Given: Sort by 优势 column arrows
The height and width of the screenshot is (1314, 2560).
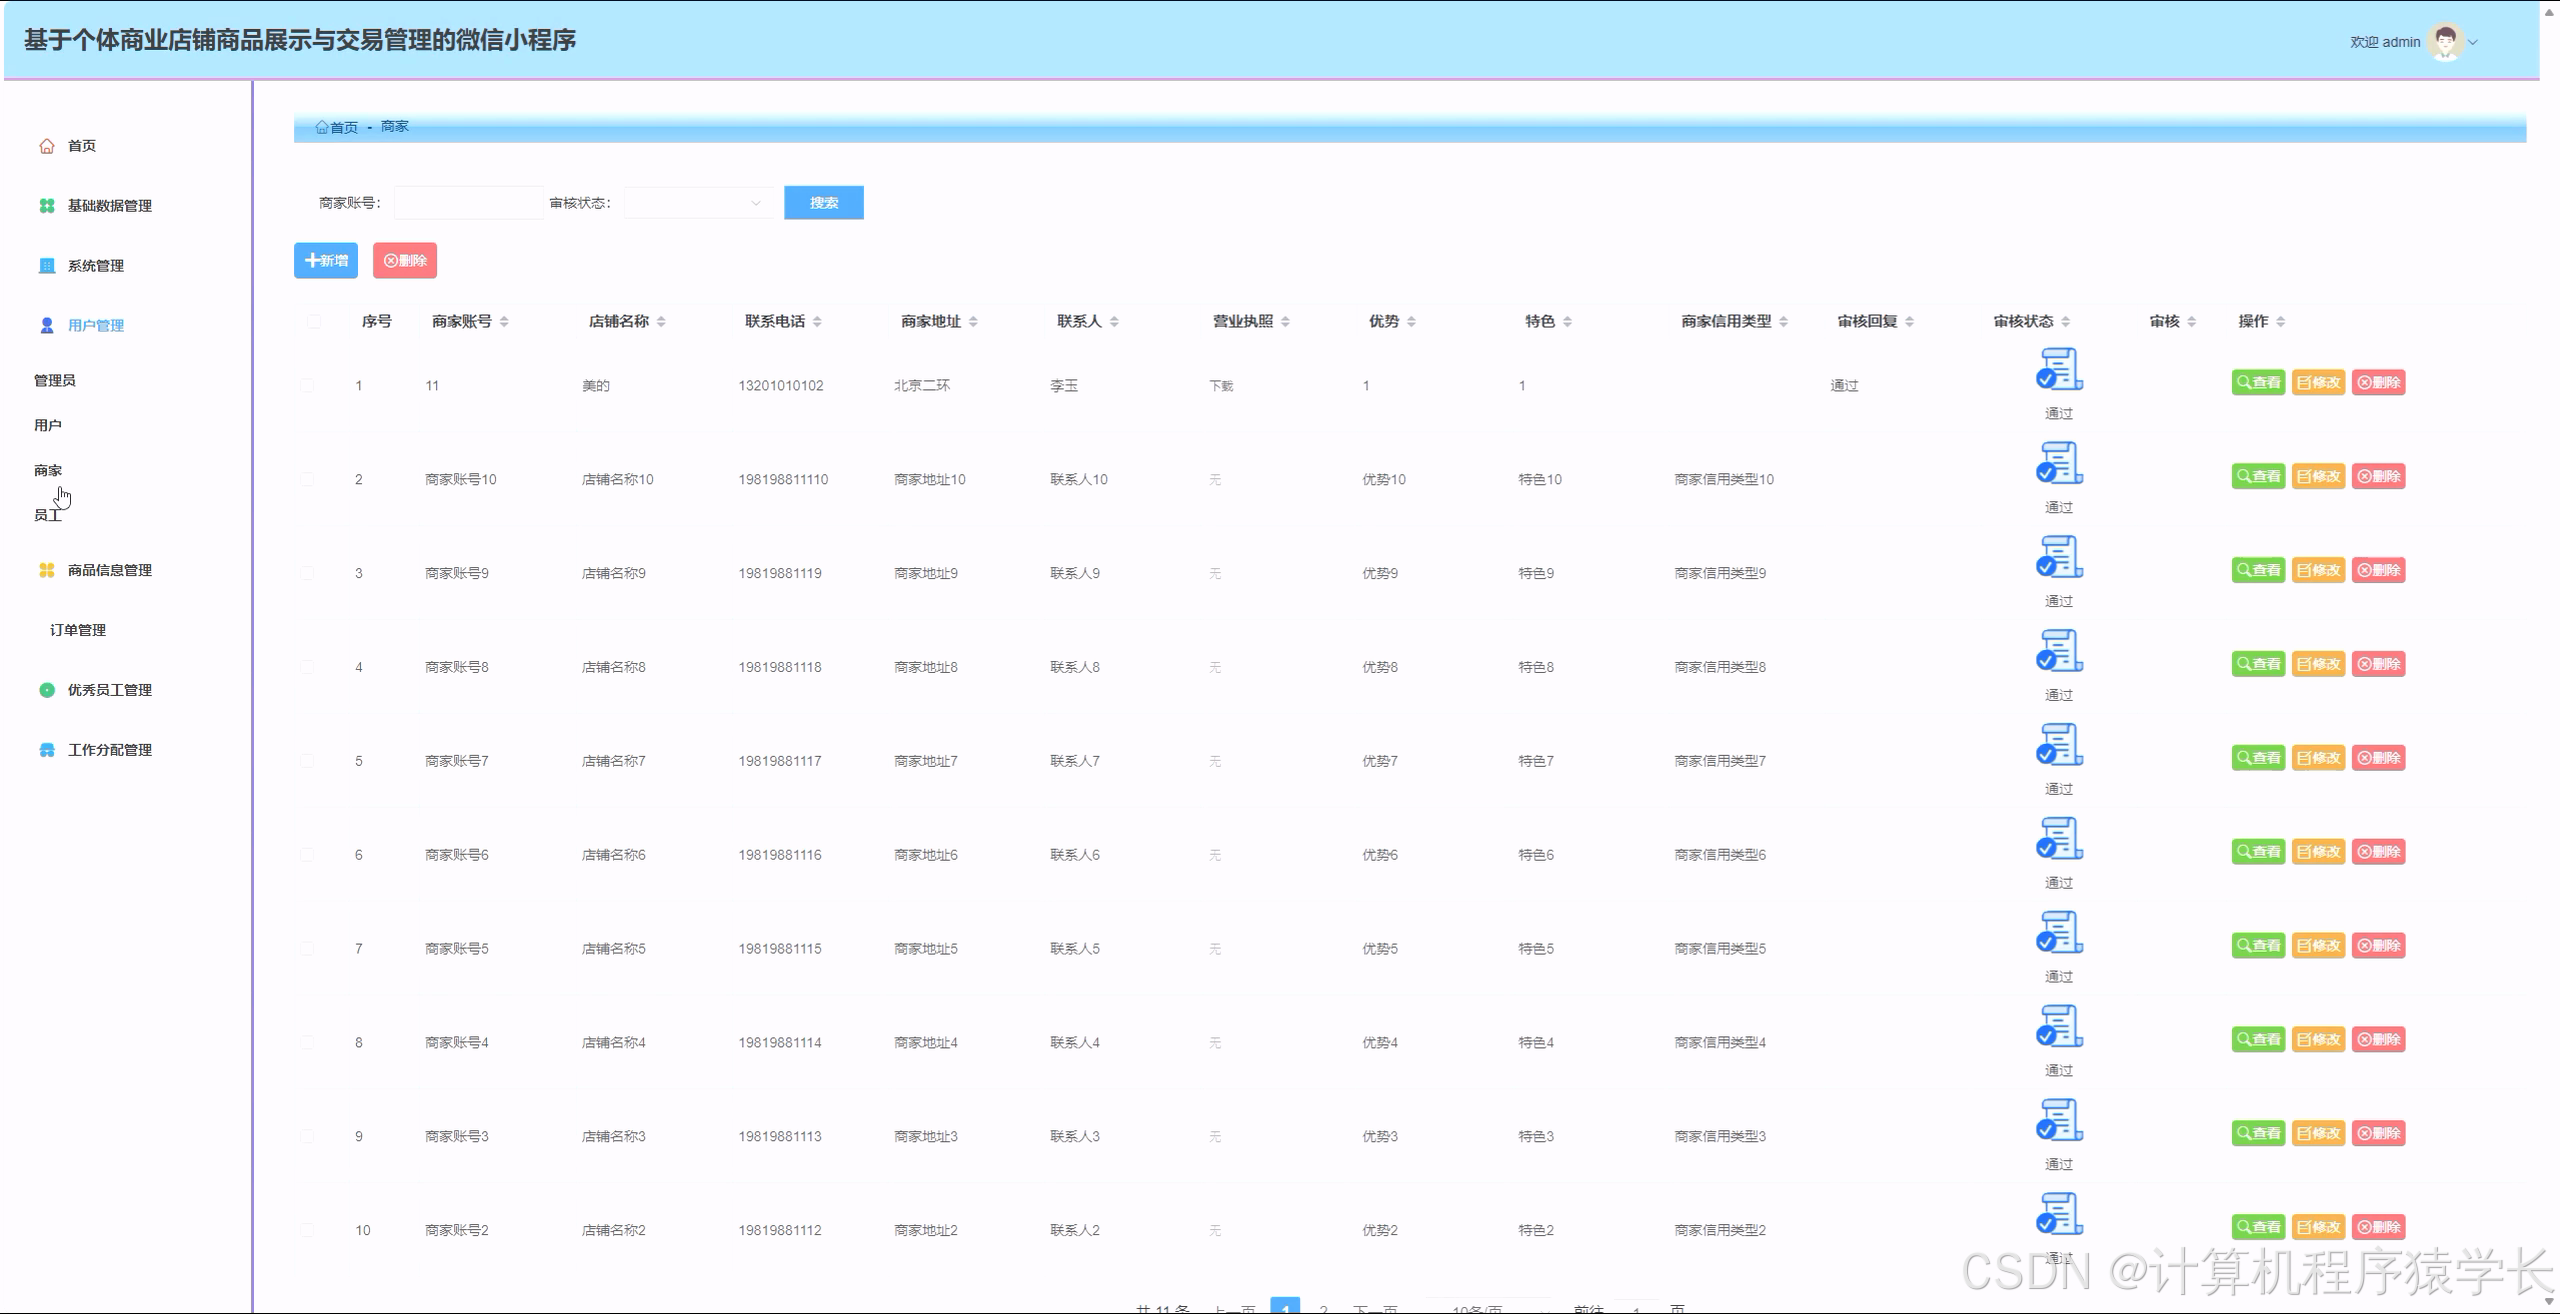Looking at the screenshot, I should pyautogui.click(x=1411, y=322).
